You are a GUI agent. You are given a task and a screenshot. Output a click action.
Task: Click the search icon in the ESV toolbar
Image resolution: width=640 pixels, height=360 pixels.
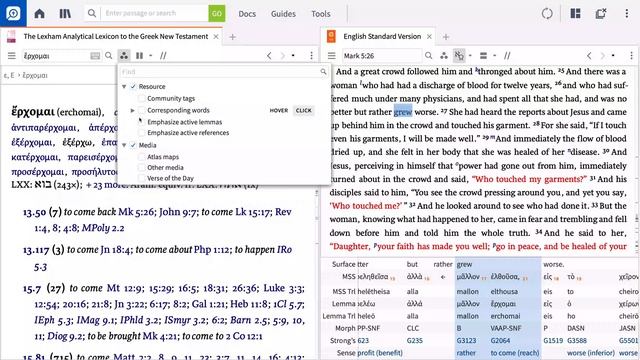point(428,56)
